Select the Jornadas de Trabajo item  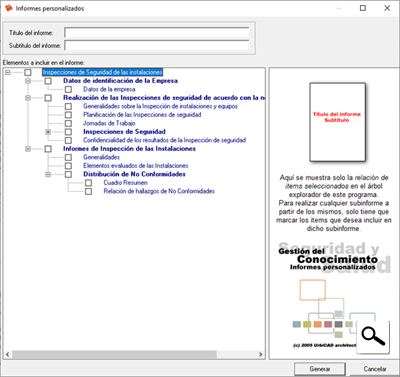tap(109, 123)
